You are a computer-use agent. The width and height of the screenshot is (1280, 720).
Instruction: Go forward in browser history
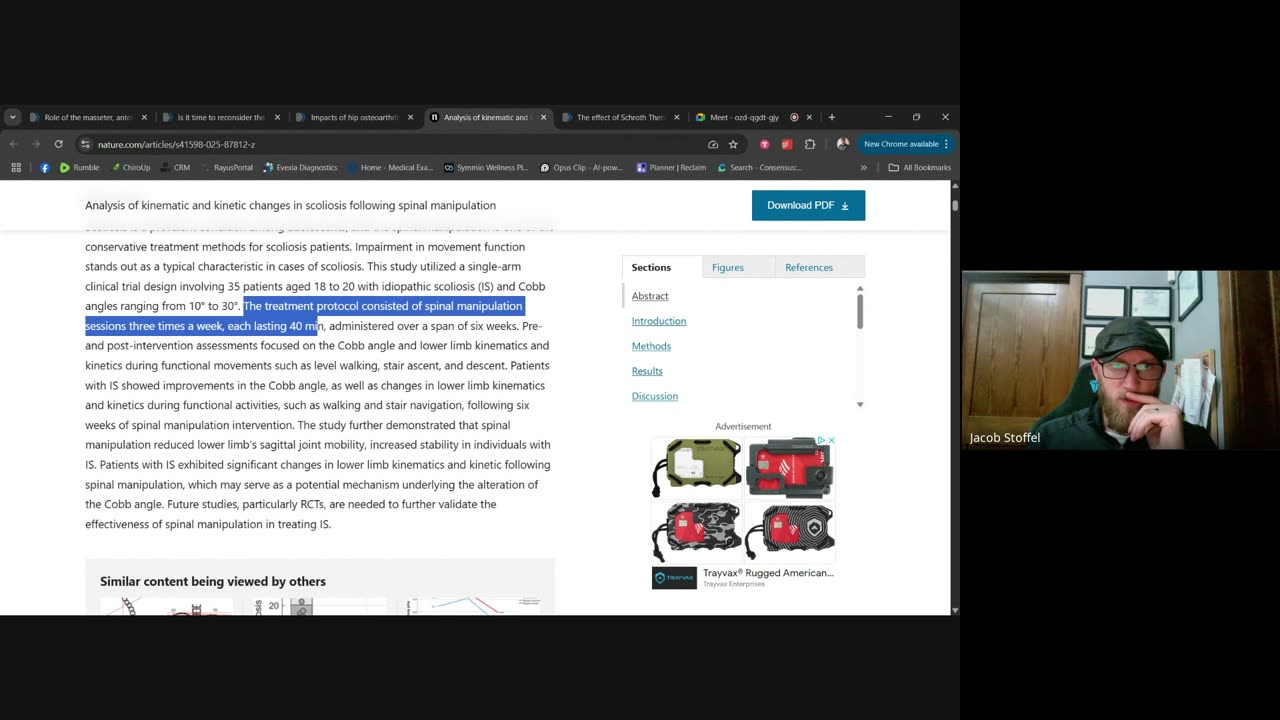point(36,144)
